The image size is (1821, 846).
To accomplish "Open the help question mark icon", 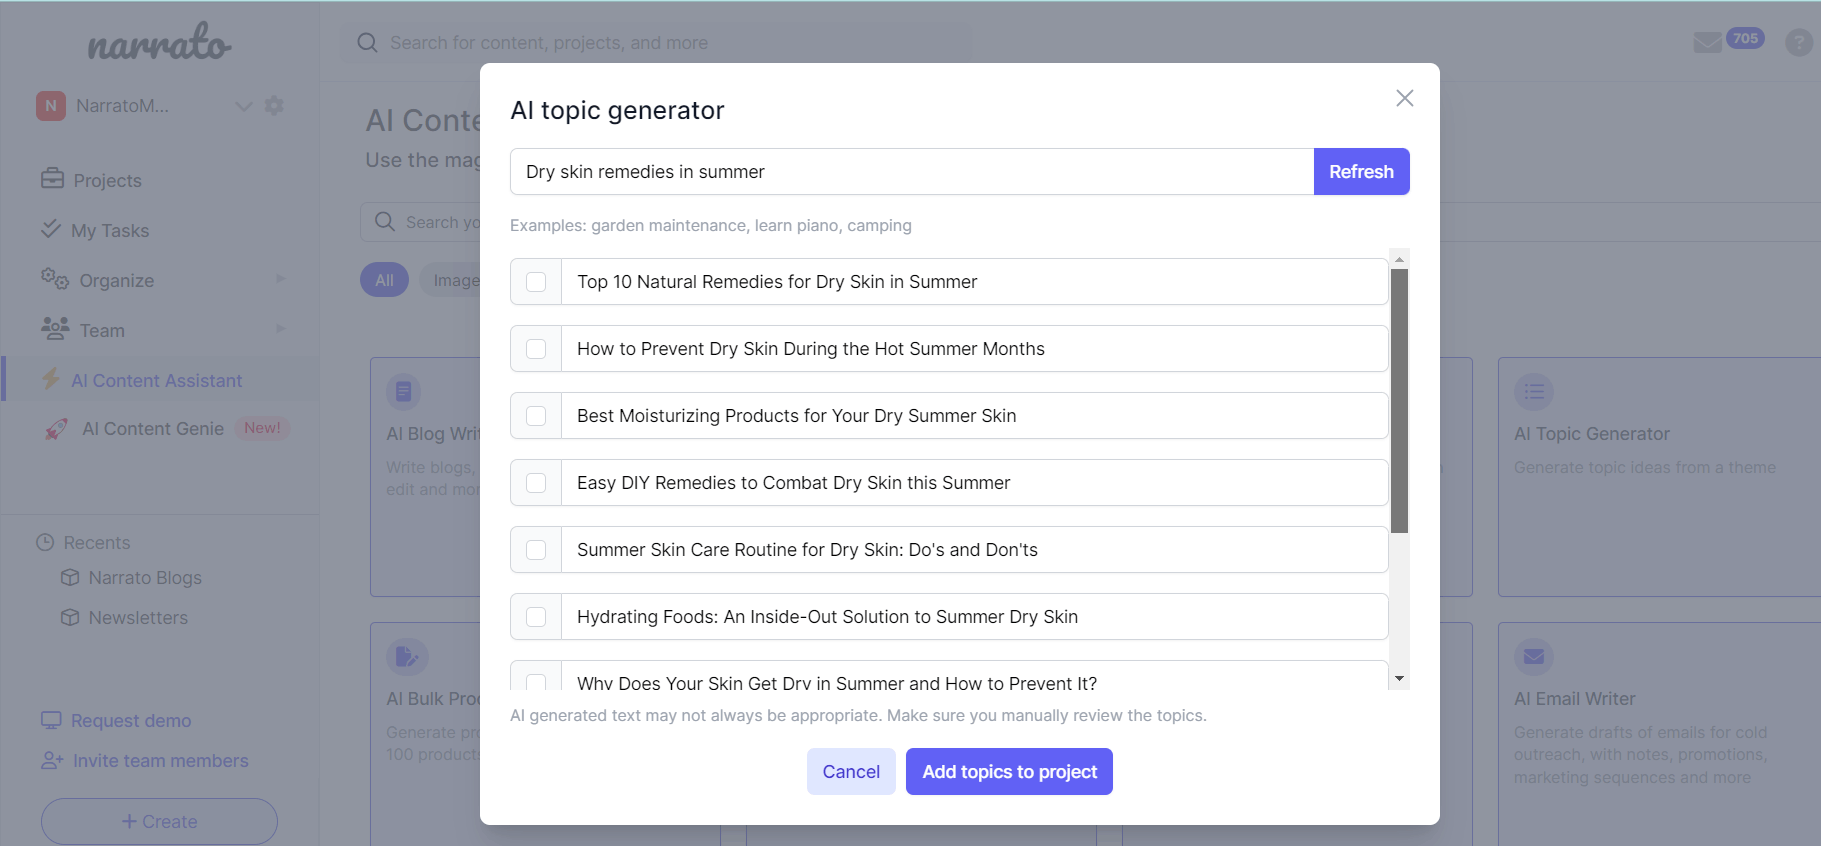I will pos(1798,42).
